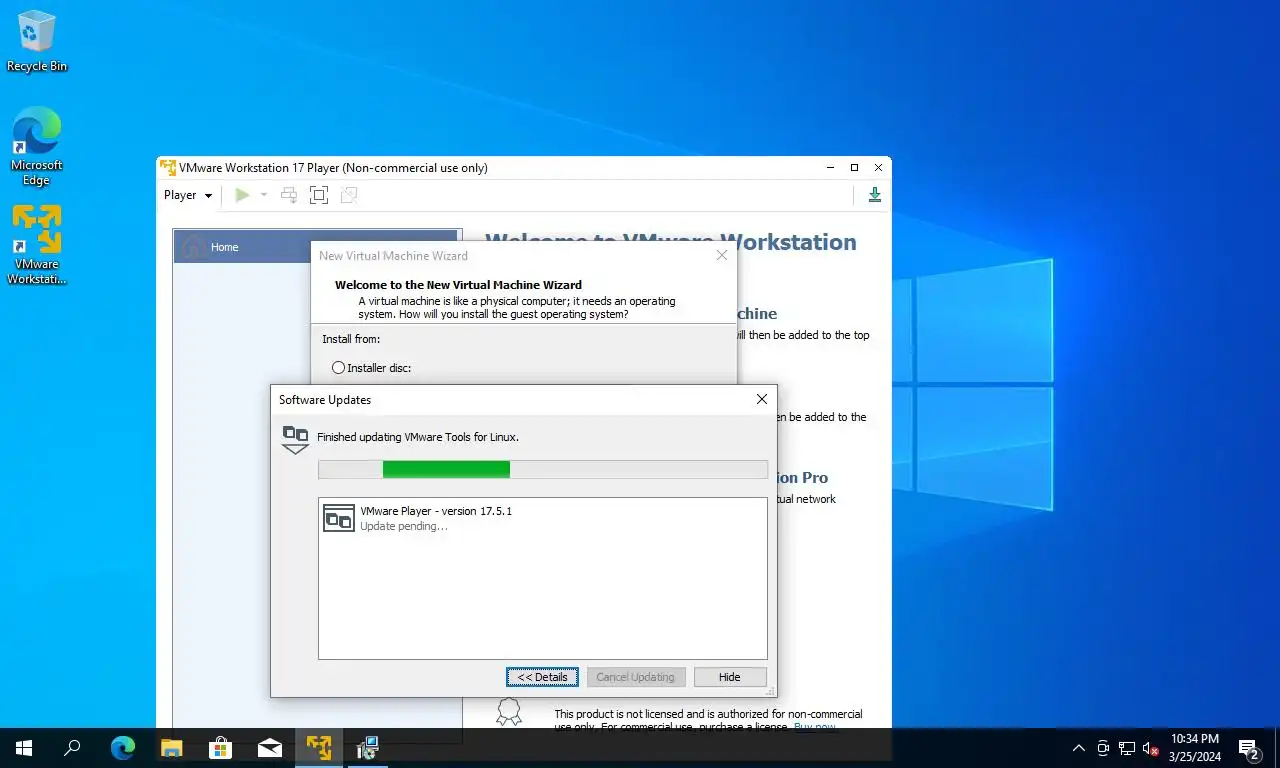Open Microsoft Edge from the taskbar
This screenshot has height=768, width=1280.
123,748
